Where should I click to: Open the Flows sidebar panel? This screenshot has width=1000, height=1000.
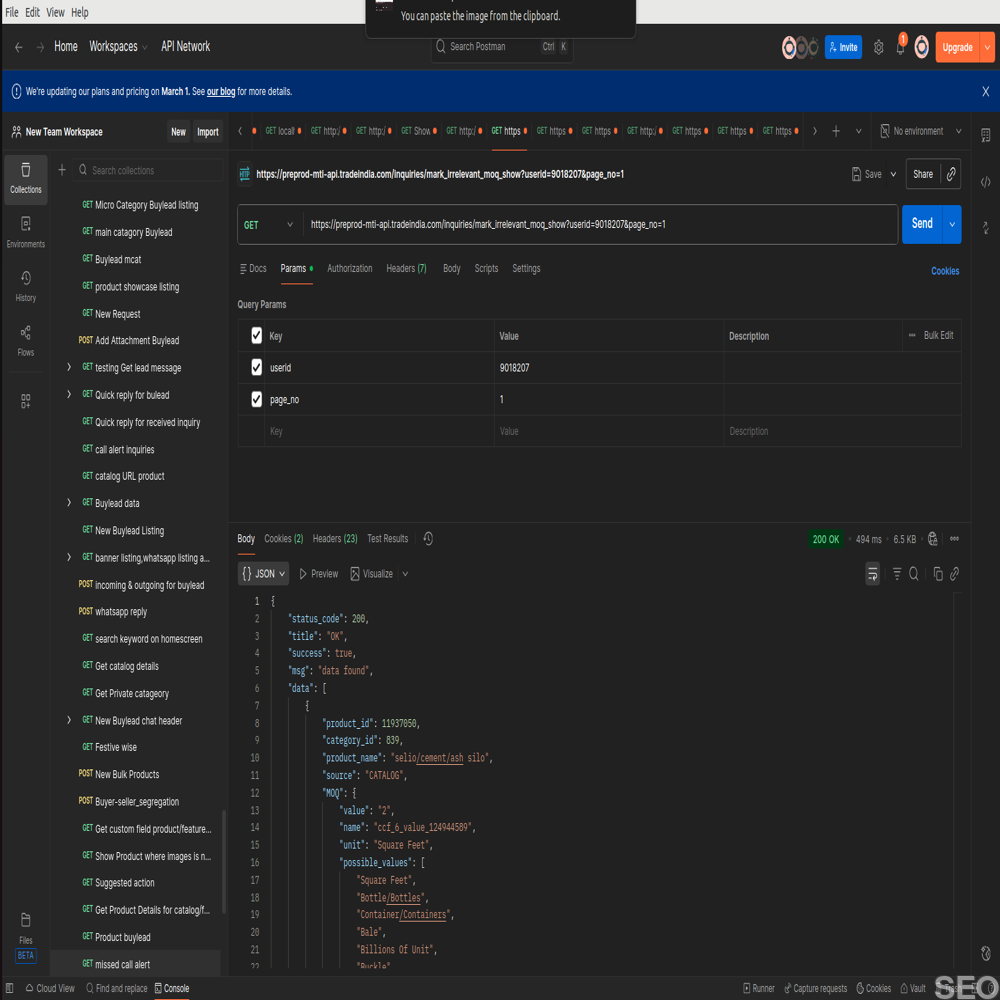click(x=26, y=341)
